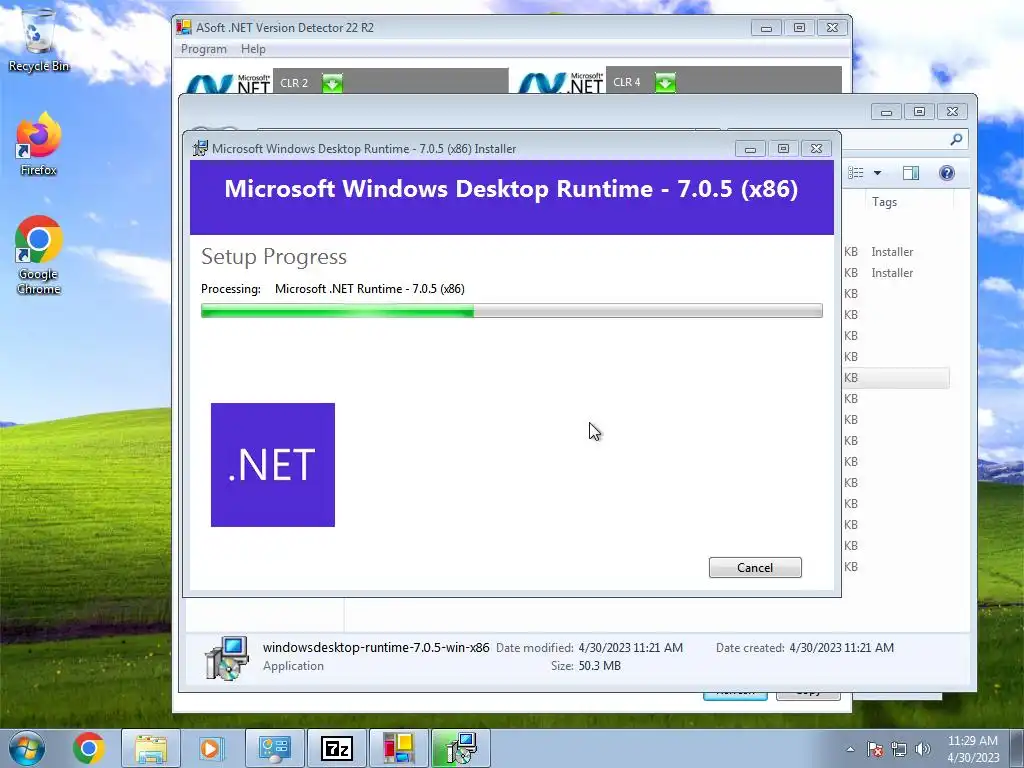Click the ASoft detector title bar icon
1024x768 pixels.
185,27
